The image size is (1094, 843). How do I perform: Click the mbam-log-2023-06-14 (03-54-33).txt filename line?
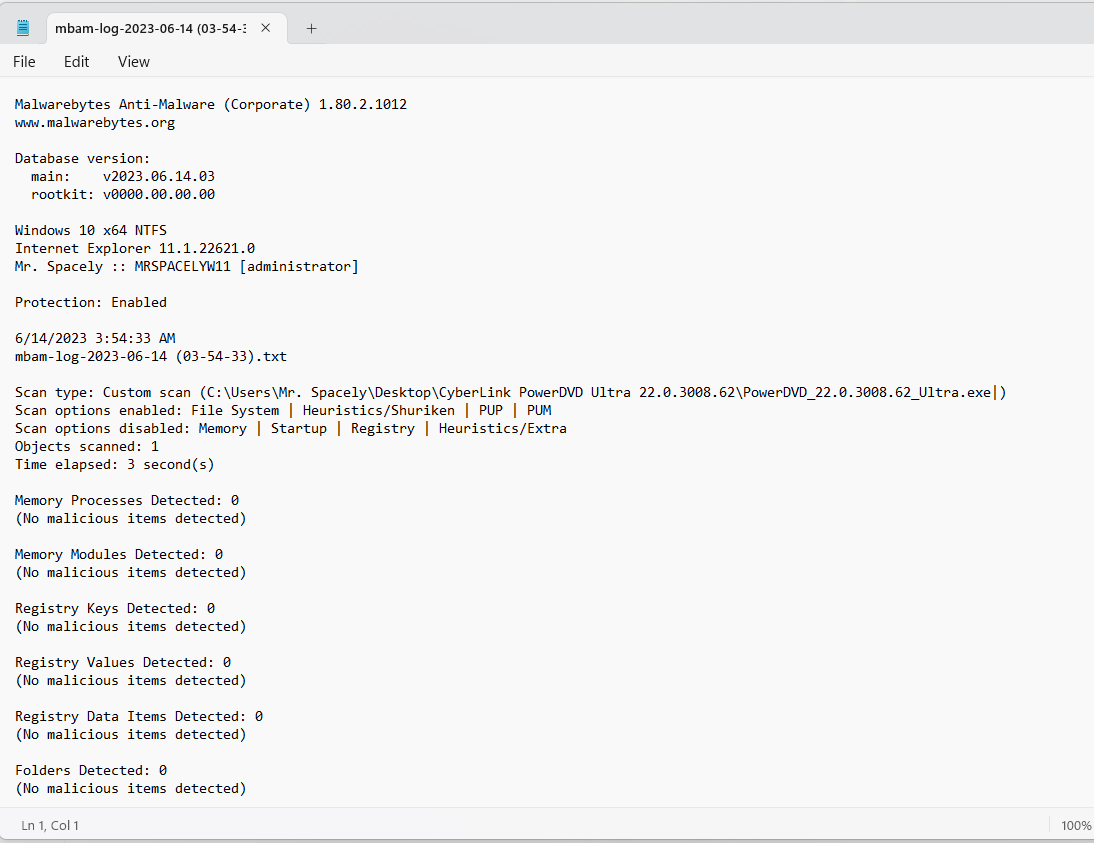point(151,357)
